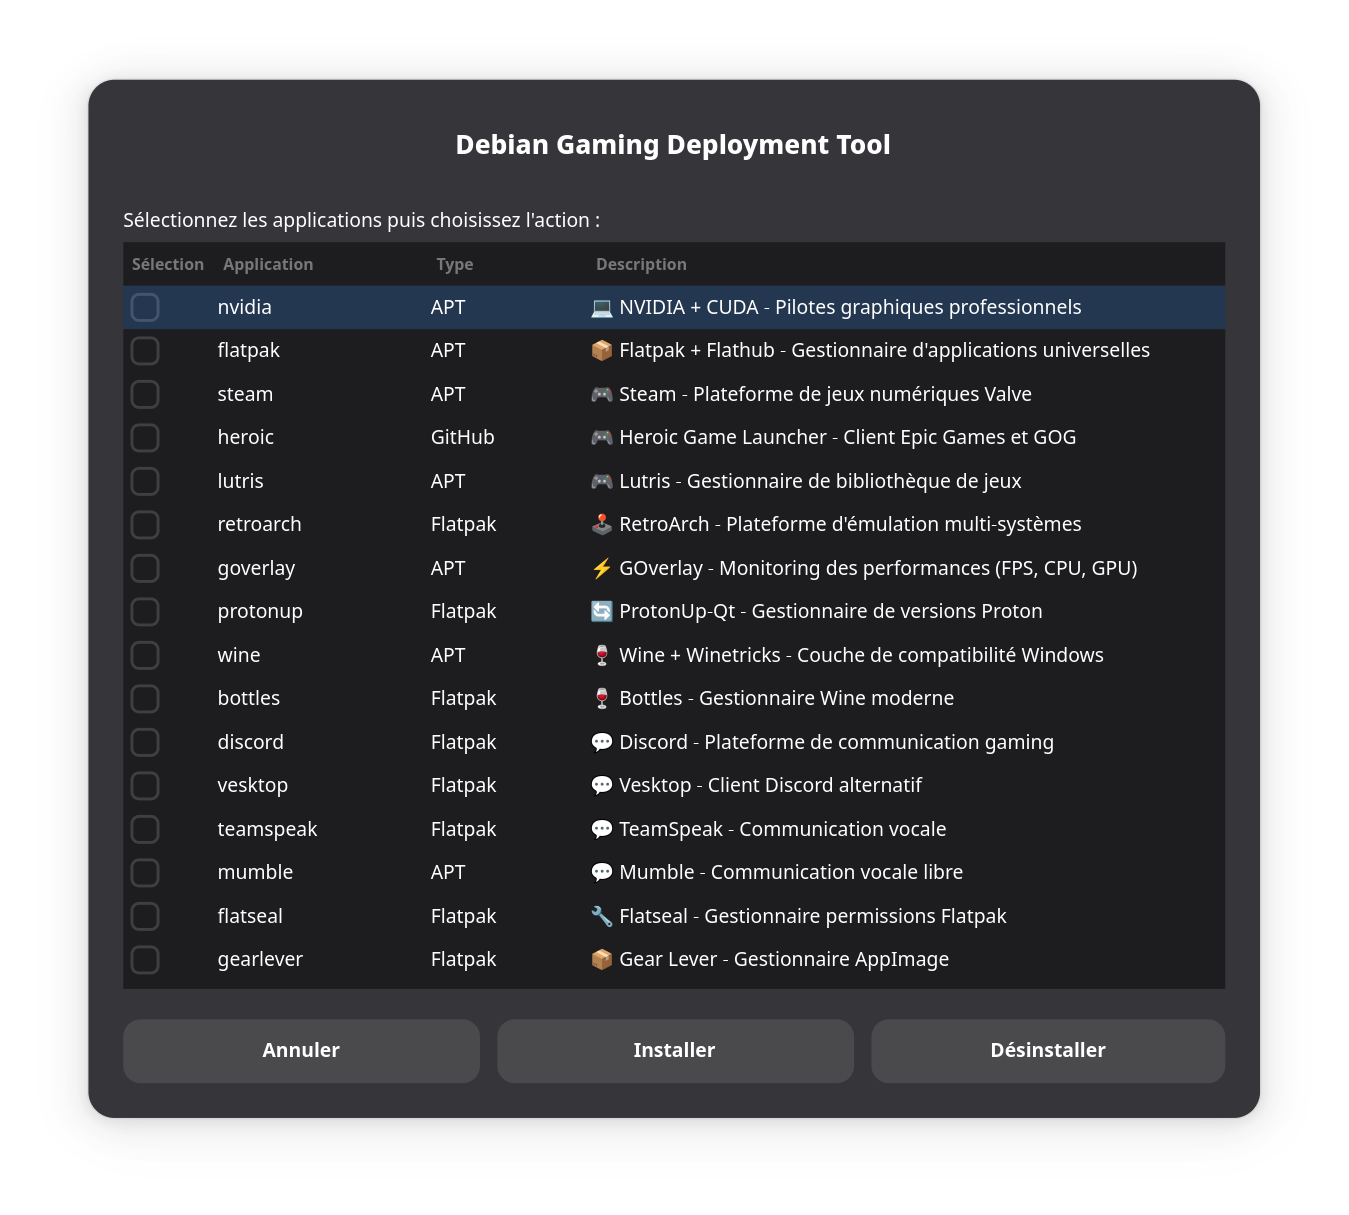Click the Type column header

pos(454,264)
